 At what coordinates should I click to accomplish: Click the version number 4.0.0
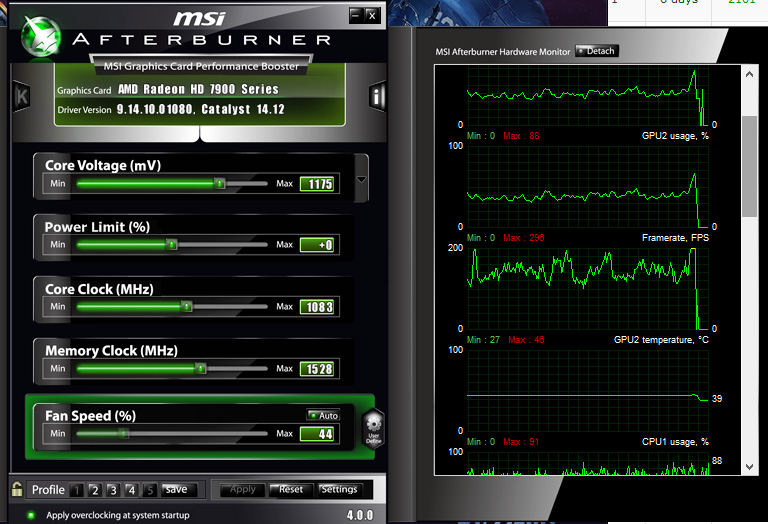coord(360,515)
